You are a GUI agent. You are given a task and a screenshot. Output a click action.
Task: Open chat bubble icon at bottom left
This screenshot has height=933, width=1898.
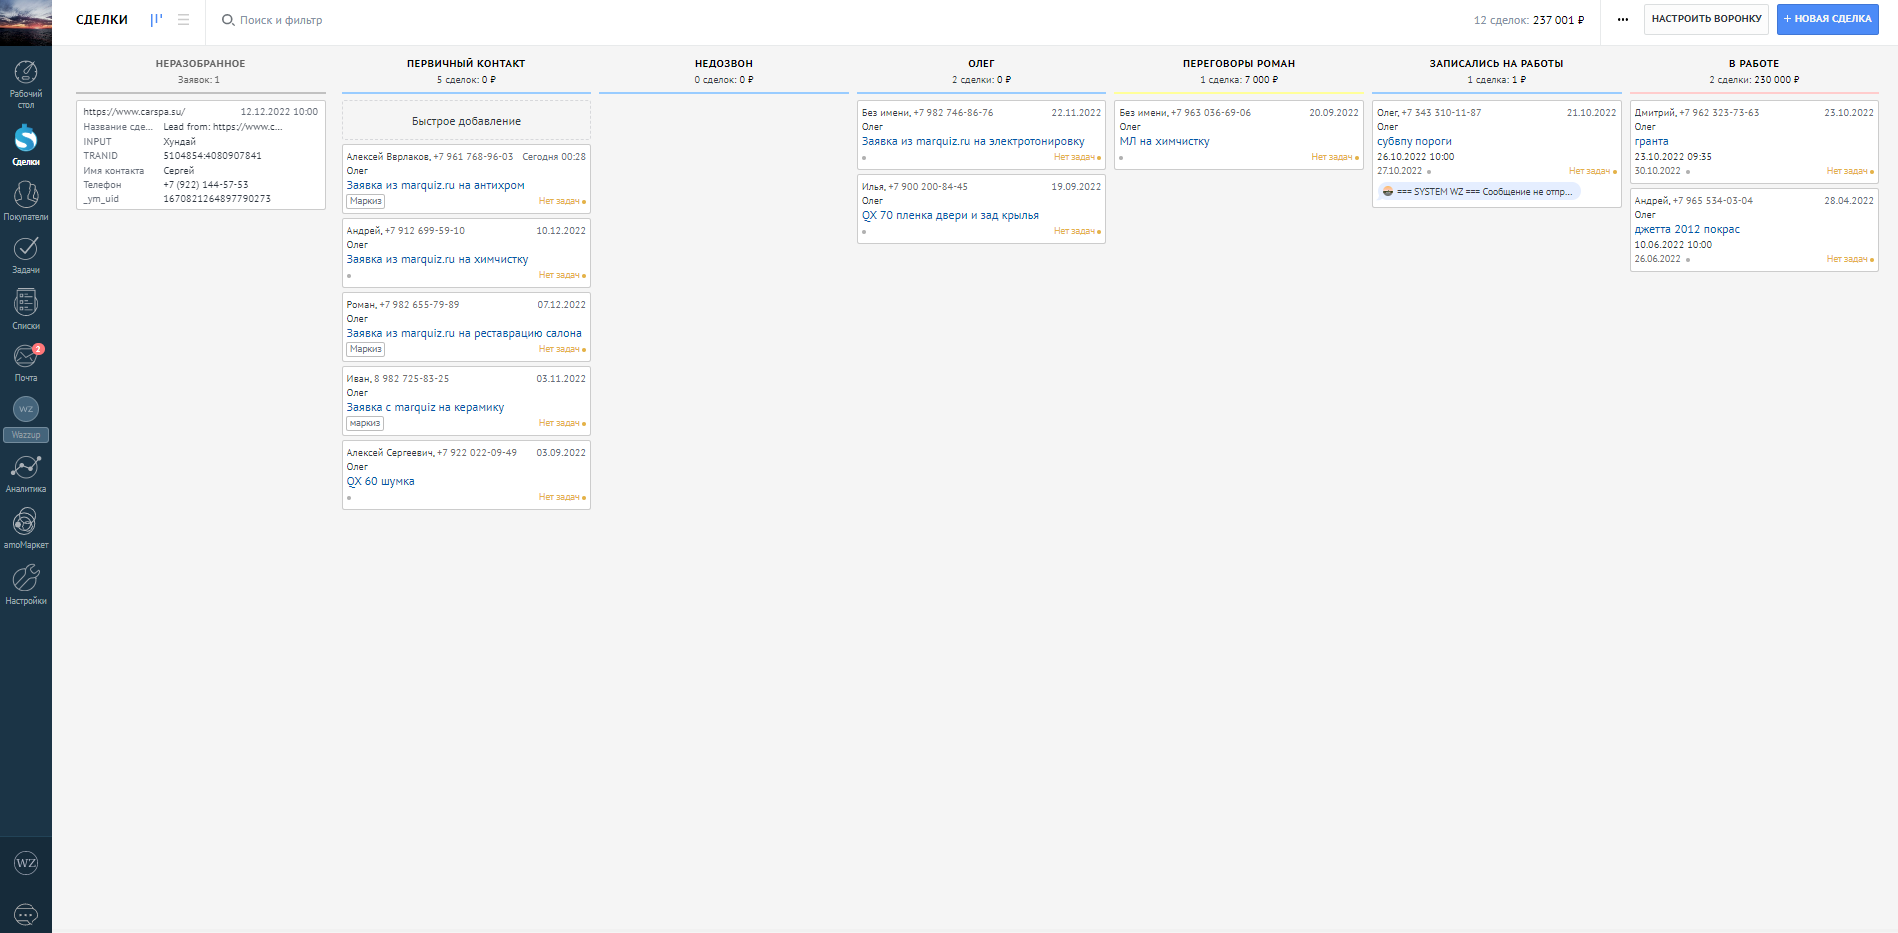[26, 914]
